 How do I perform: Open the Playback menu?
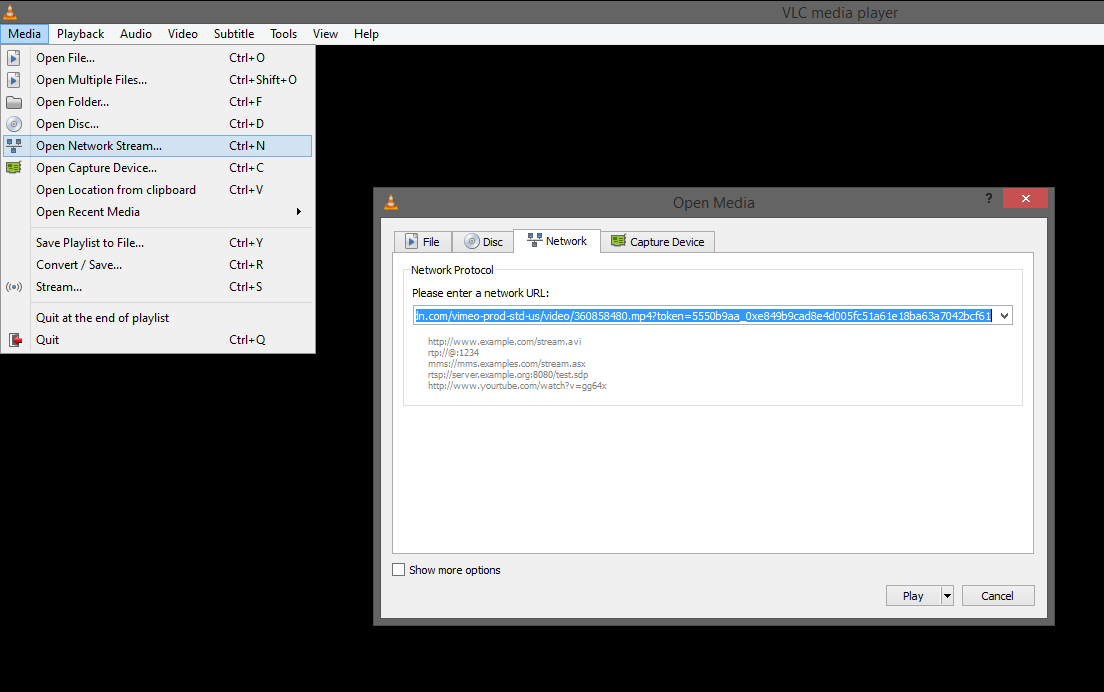tap(80, 34)
